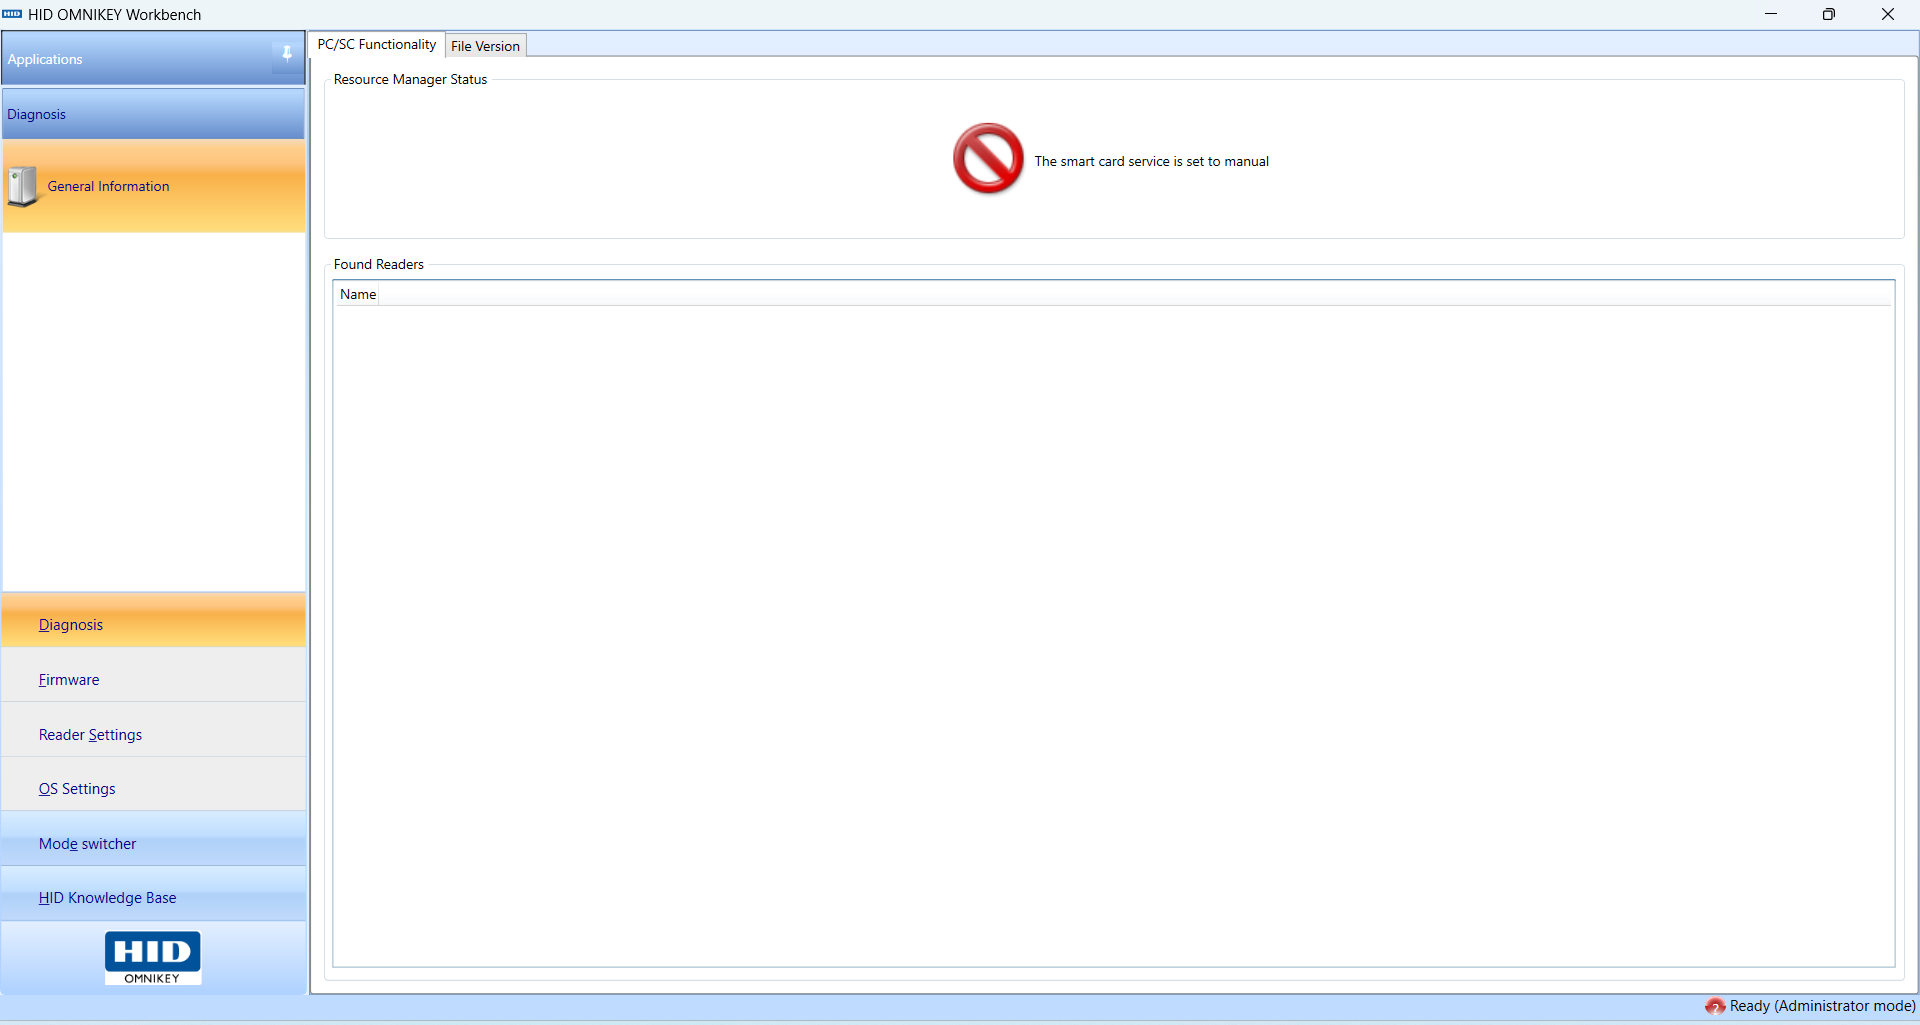Click the HID app icon in title bar
1920x1025 pixels.
click(12, 14)
